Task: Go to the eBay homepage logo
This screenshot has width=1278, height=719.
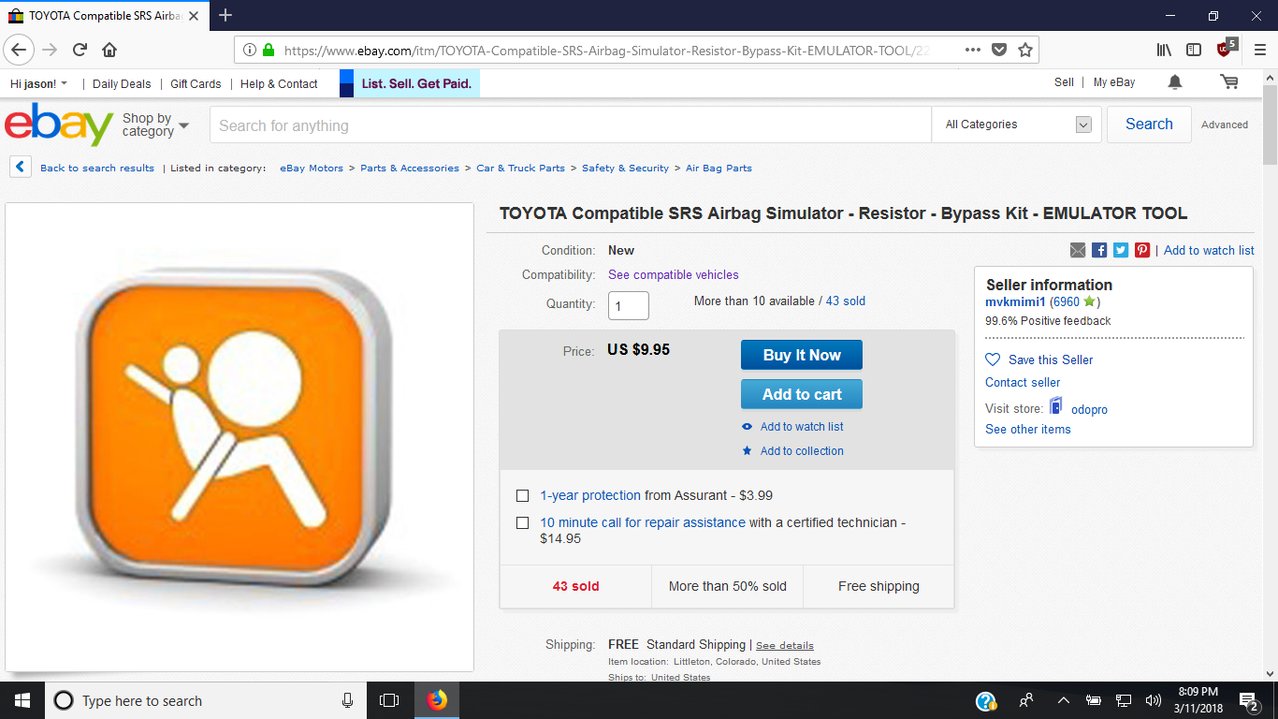Action: click(x=58, y=125)
